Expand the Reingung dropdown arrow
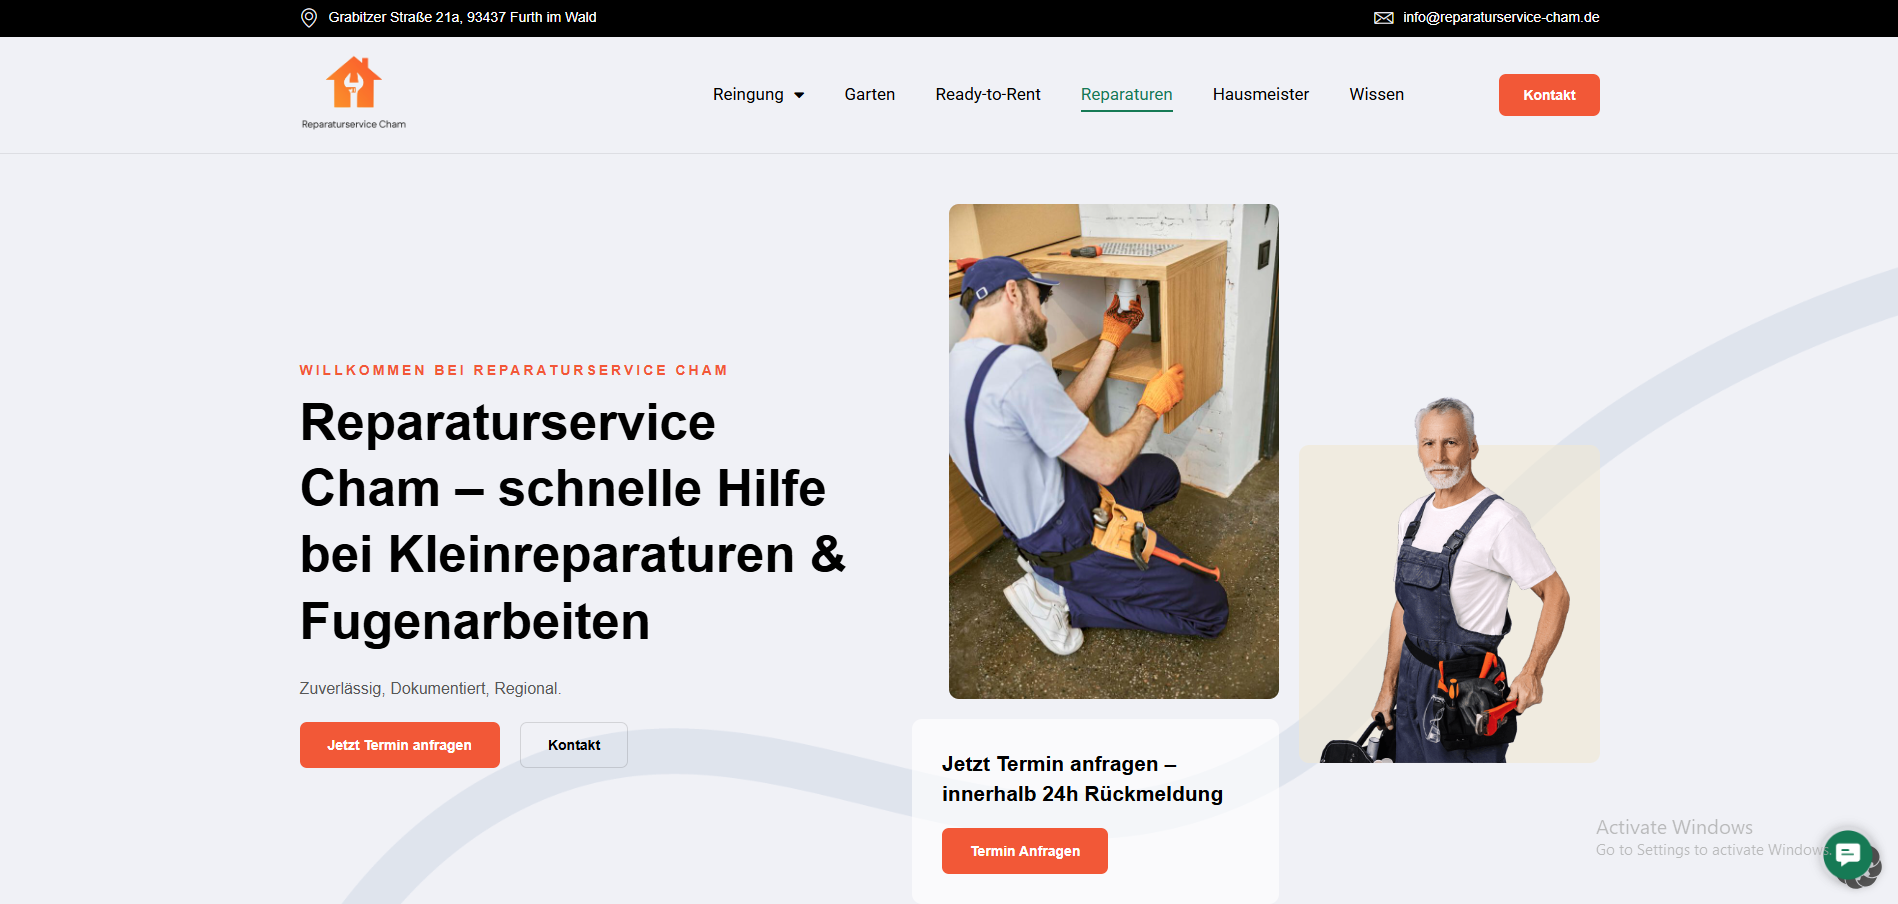Screen dimensions: 1898x904 click(x=799, y=95)
